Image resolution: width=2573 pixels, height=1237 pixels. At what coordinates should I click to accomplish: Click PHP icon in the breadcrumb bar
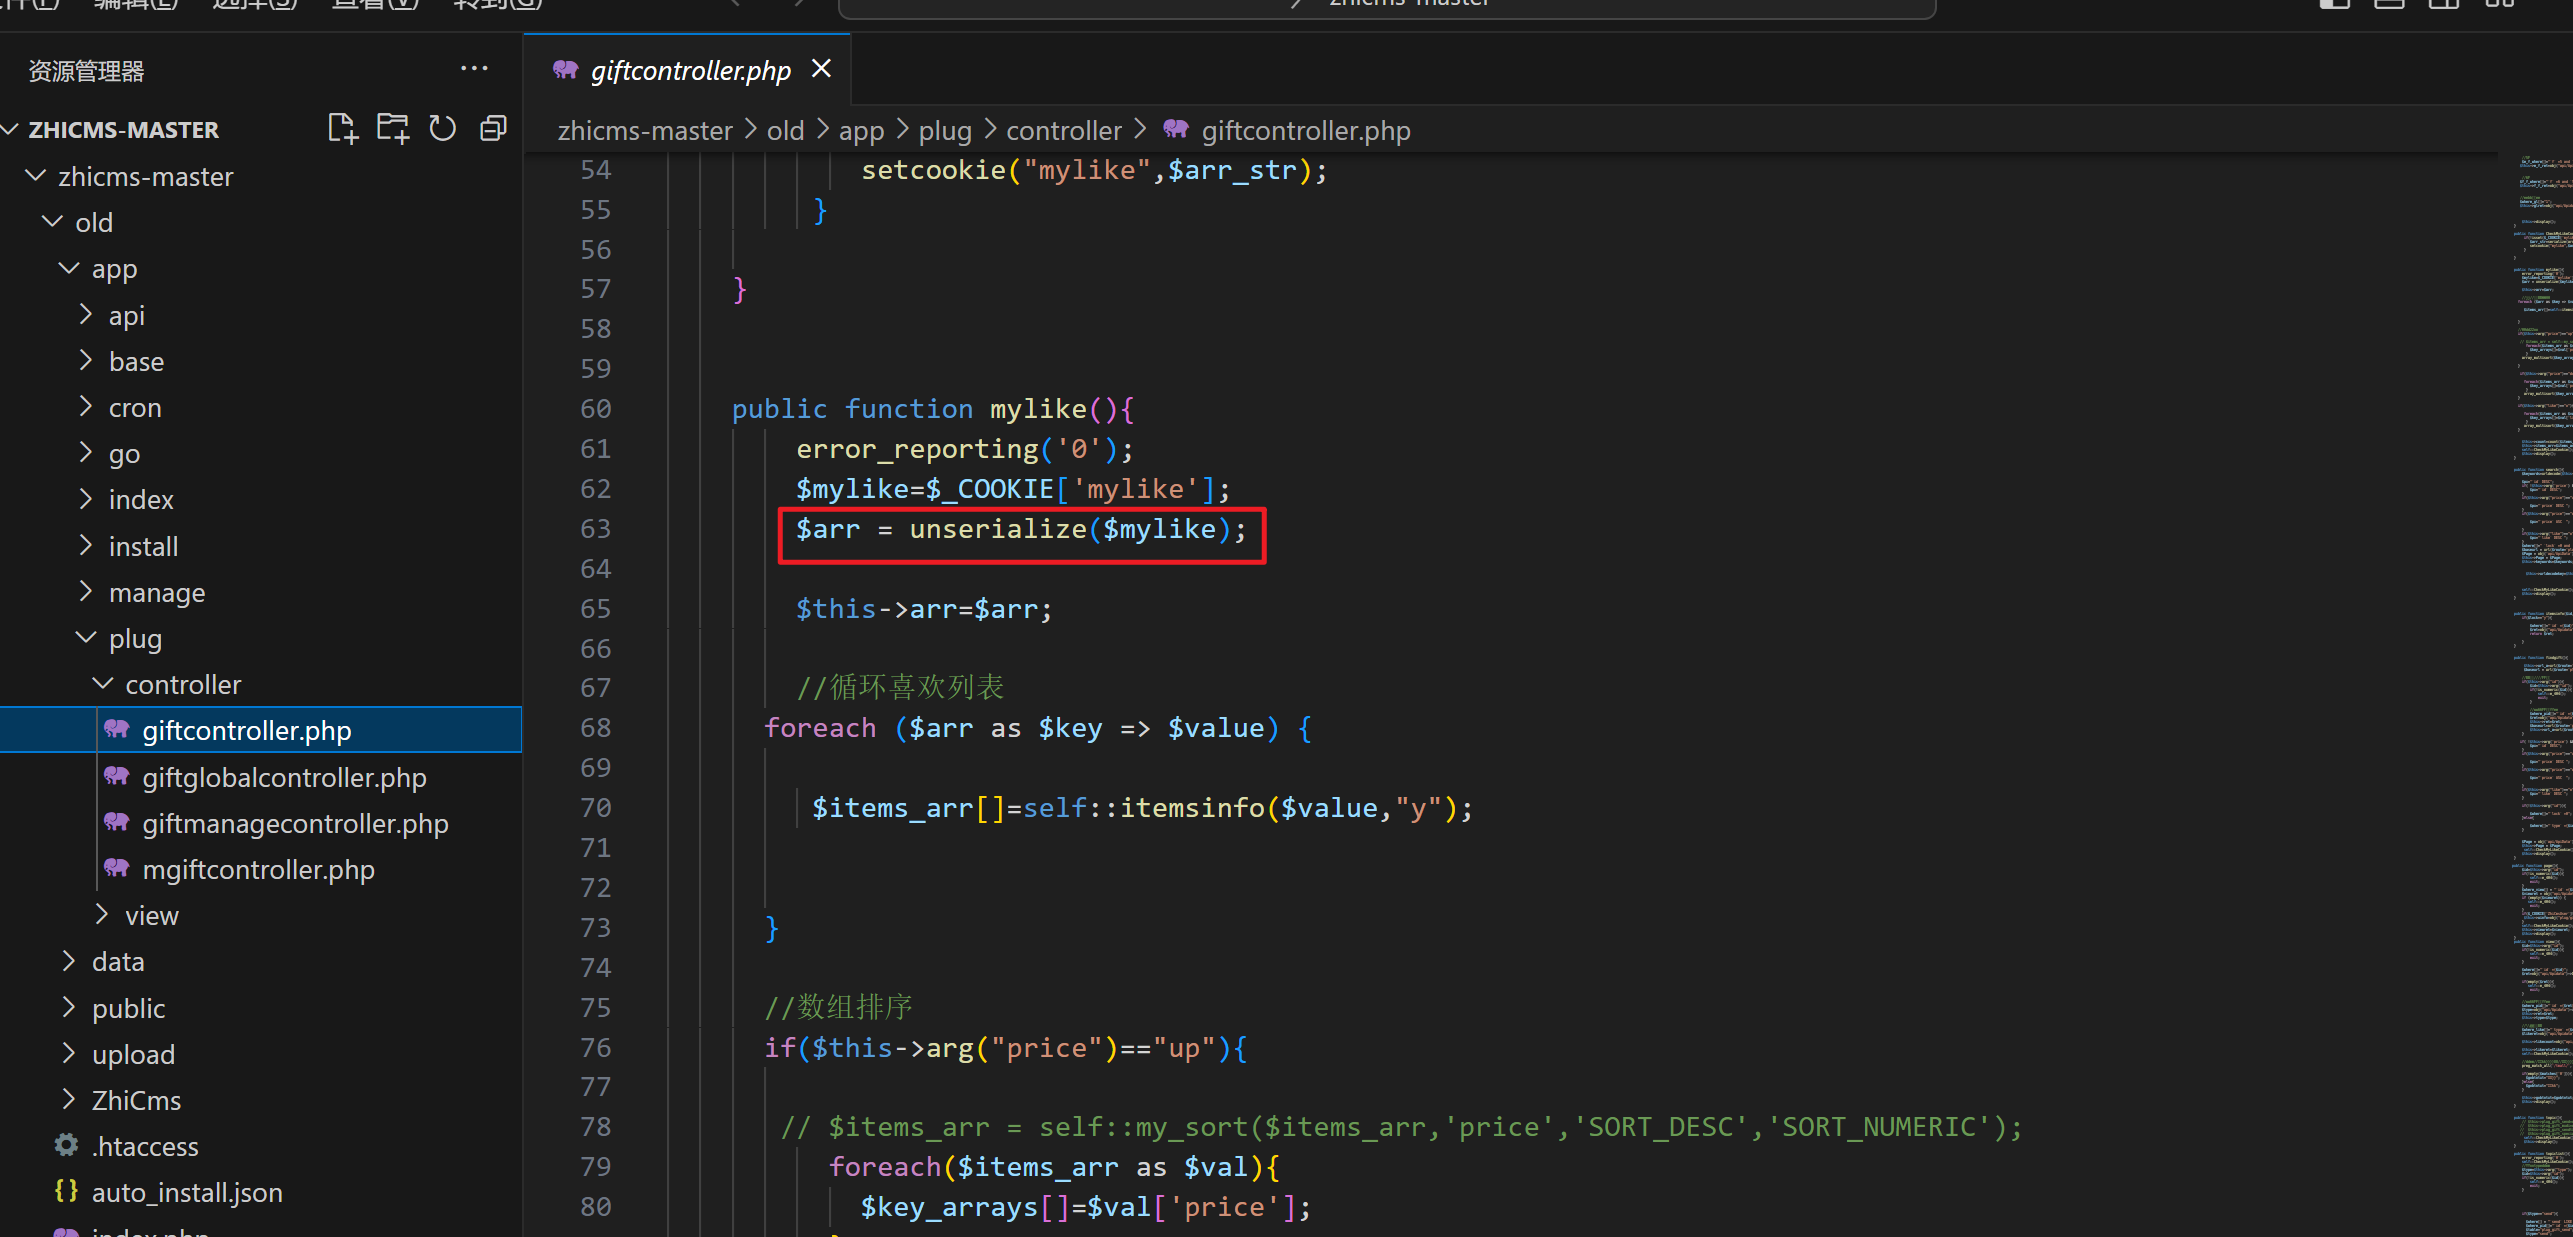[x=1176, y=130]
